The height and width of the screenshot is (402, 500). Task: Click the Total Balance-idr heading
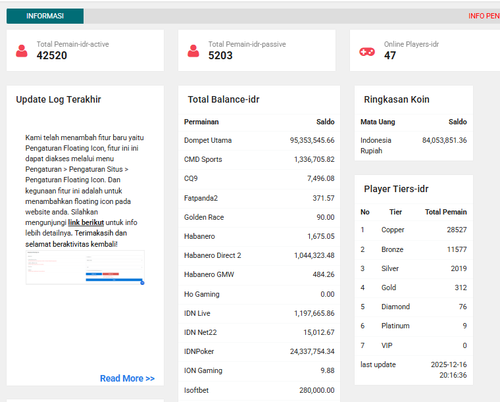[x=223, y=99]
